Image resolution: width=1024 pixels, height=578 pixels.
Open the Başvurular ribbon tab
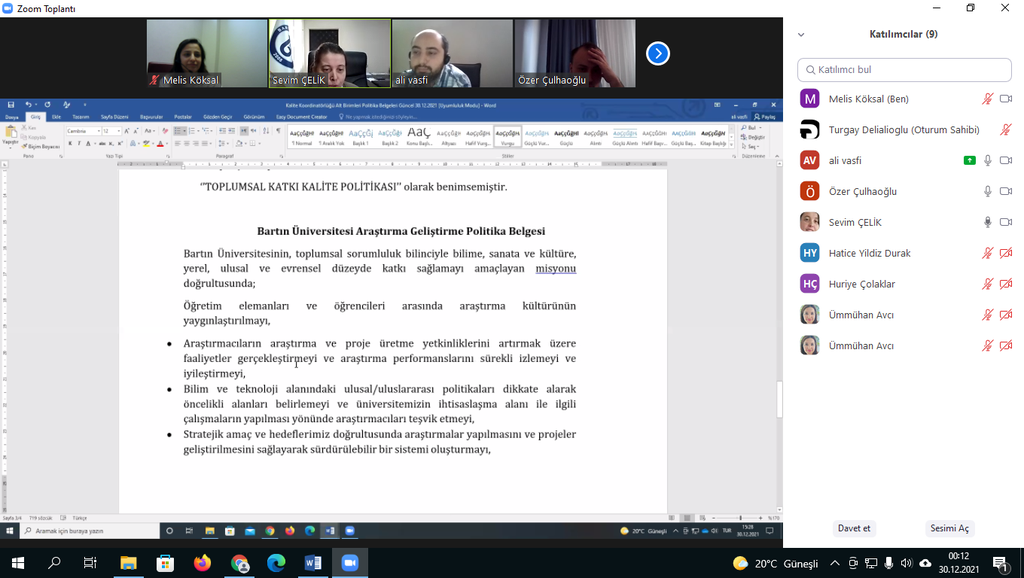[151, 117]
